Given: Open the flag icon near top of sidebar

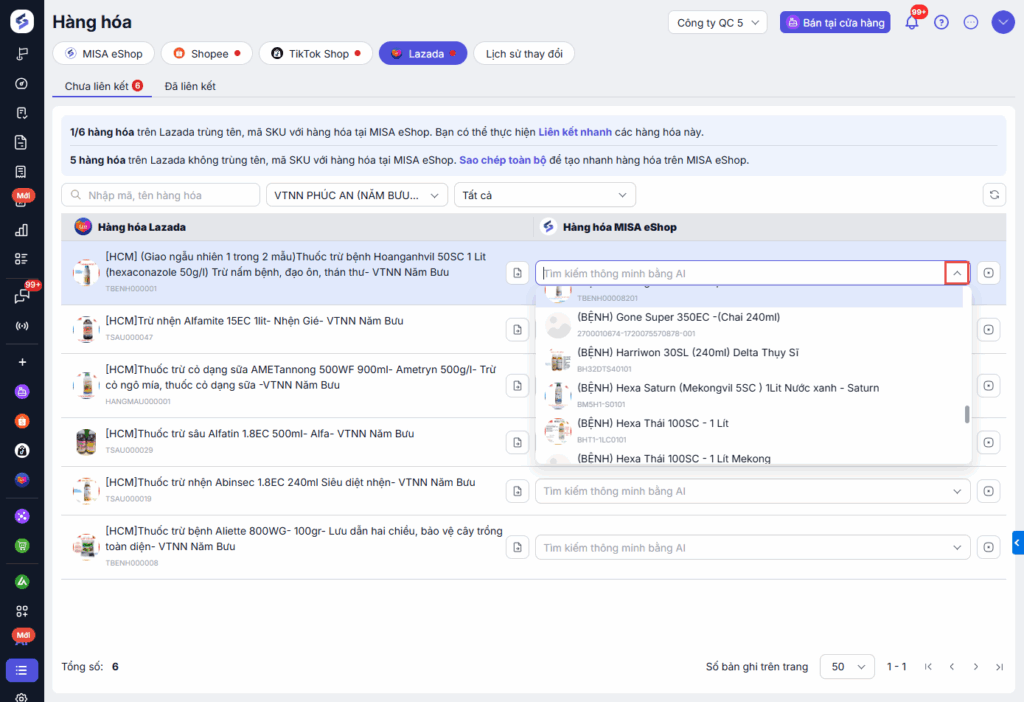Looking at the screenshot, I should tap(22, 54).
